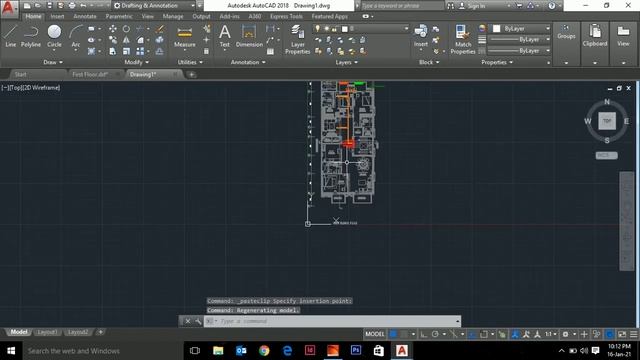Click the Insert block icon
This screenshot has height=360, width=640.
421,36
